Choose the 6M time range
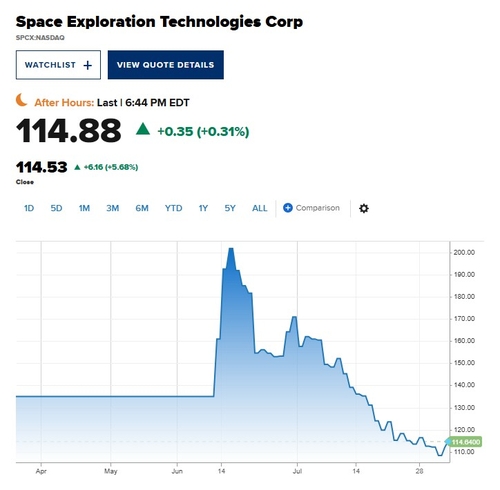The width and height of the screenshot is (500, 490). click(142, 208)
